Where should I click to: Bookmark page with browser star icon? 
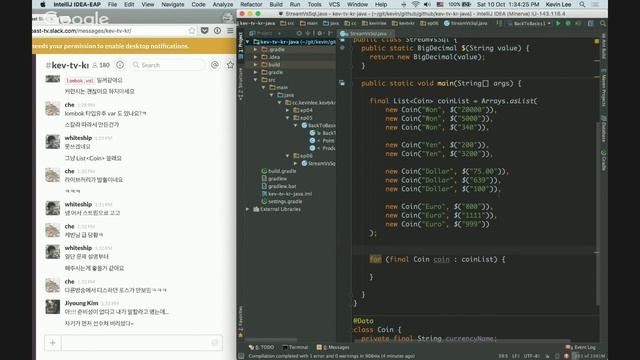coord(192,31)
